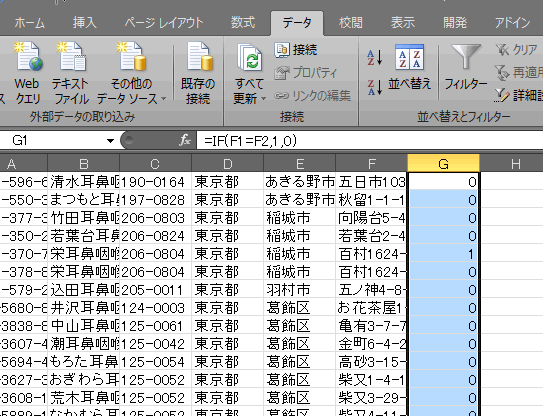Import from テキスト ファイル

coord(71,73)
